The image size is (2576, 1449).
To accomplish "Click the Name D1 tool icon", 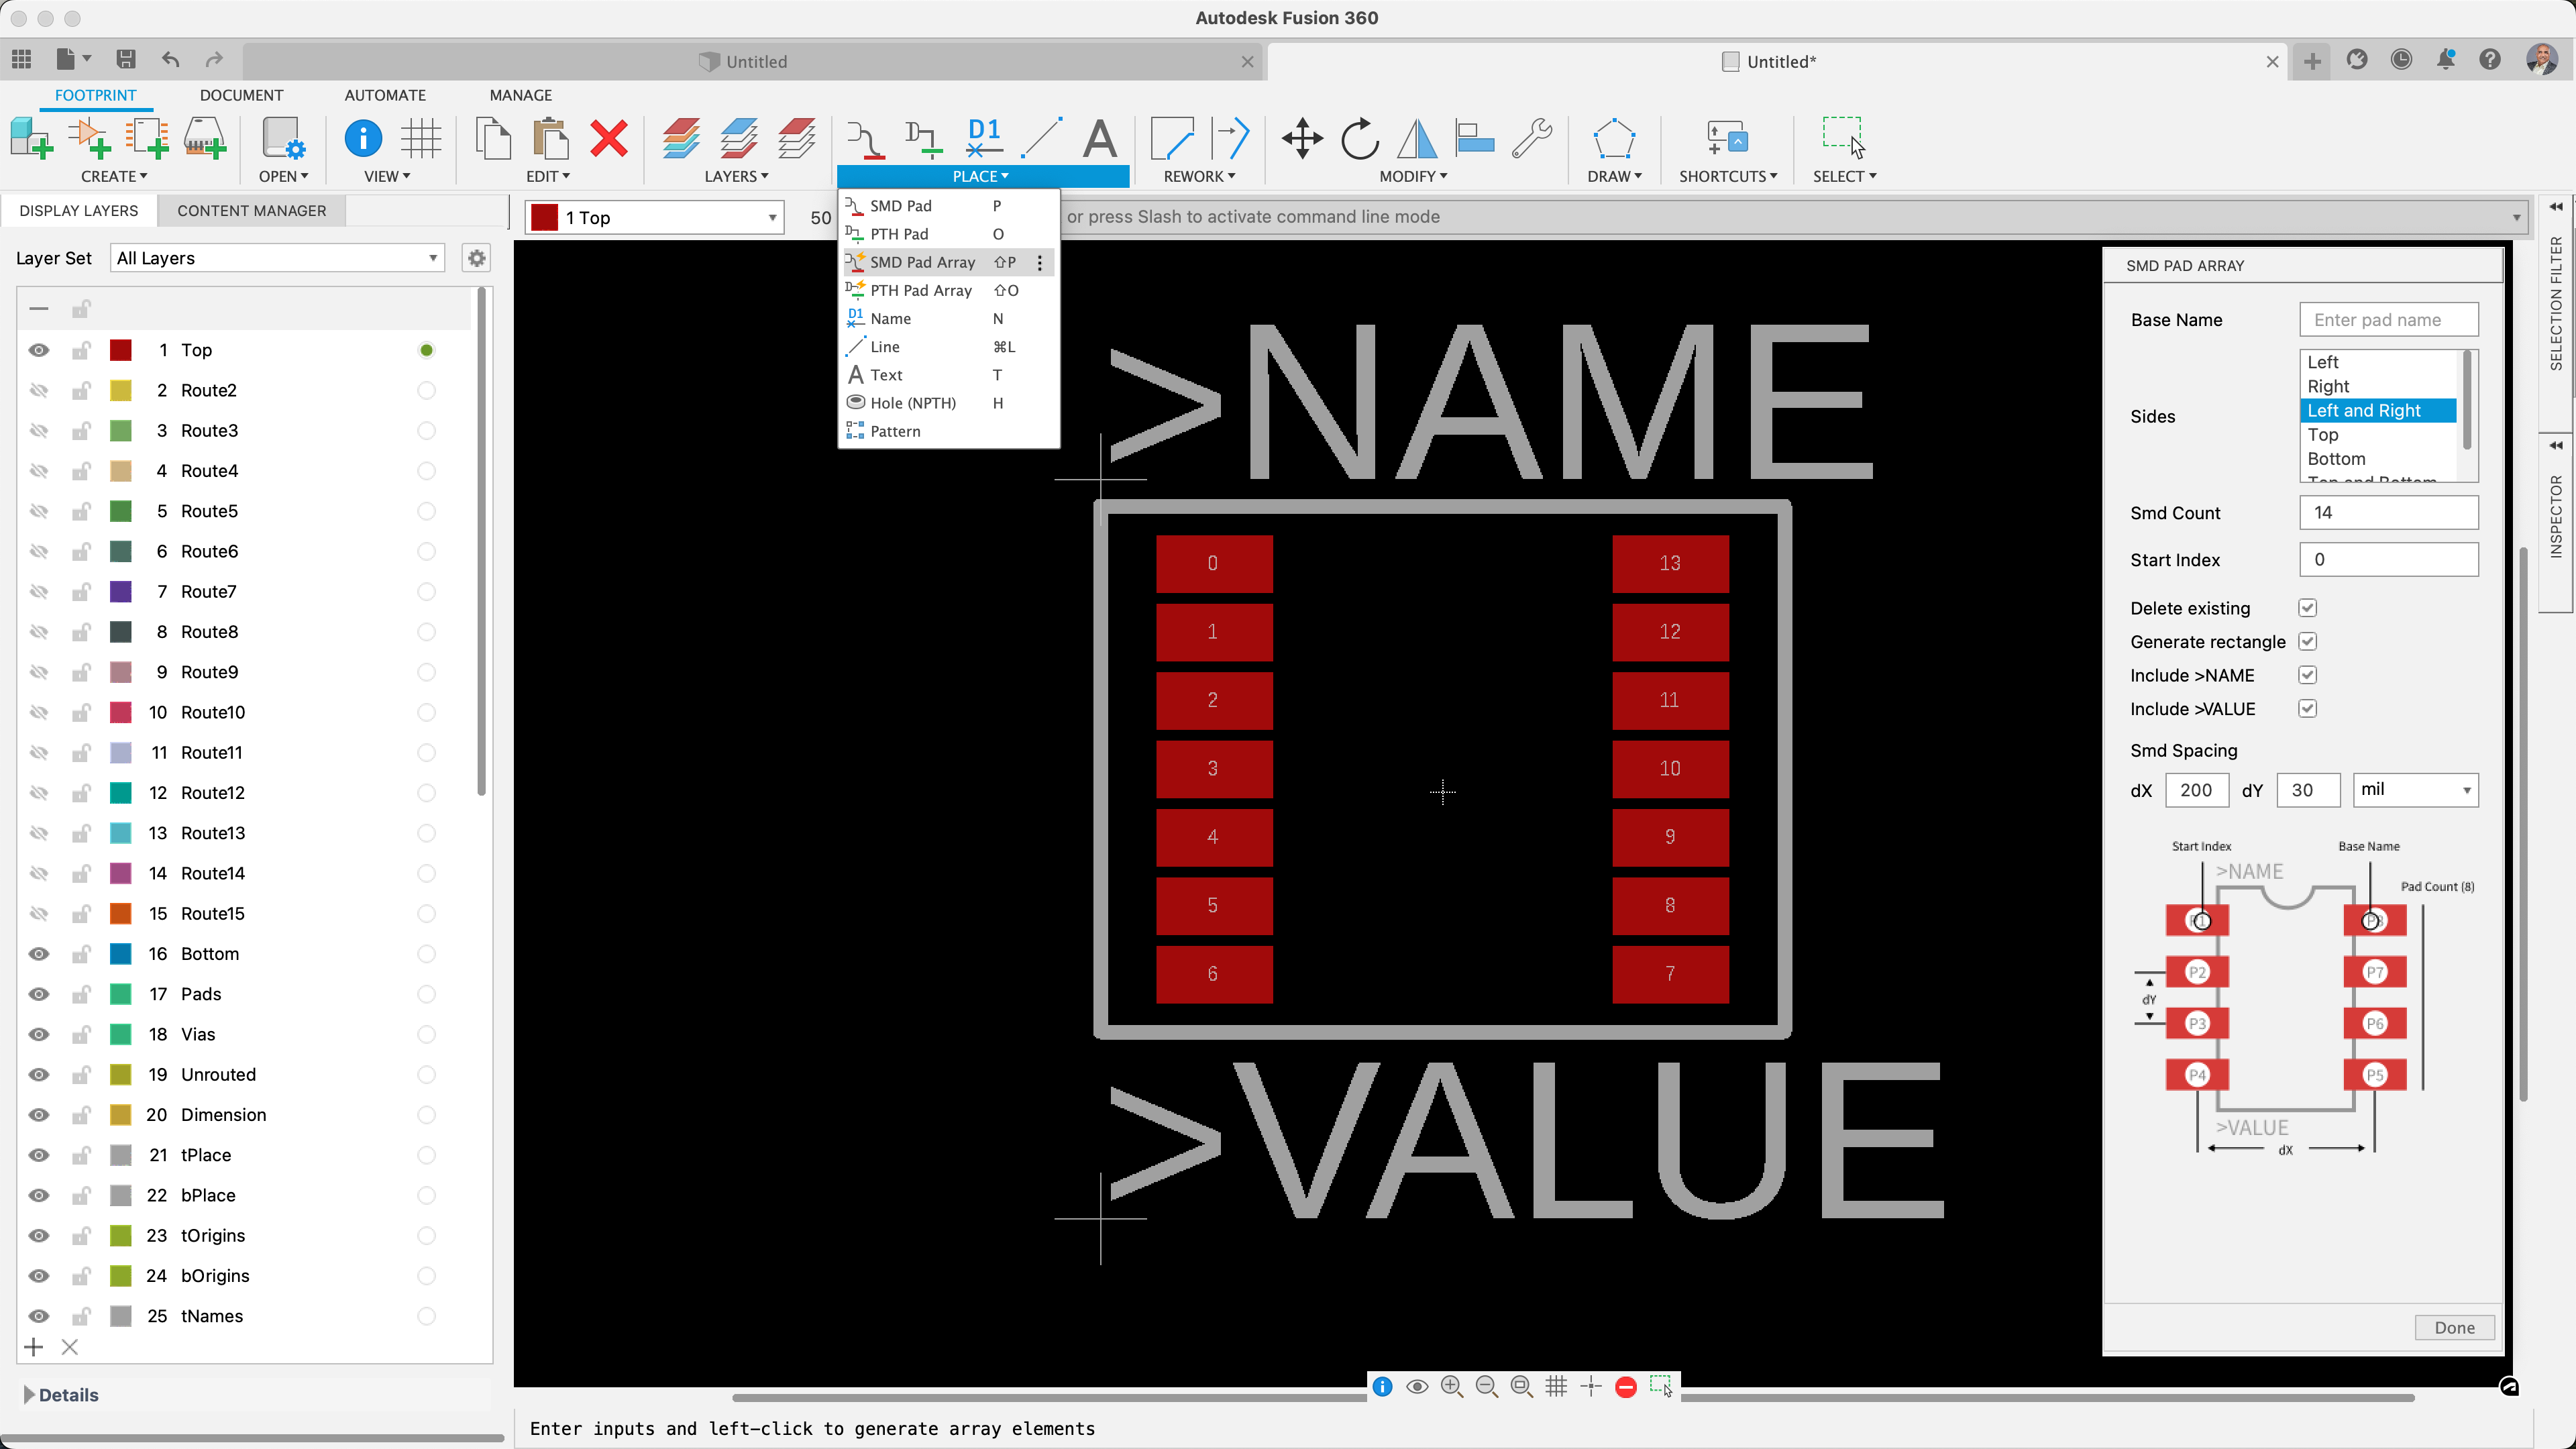I will 984,138.
